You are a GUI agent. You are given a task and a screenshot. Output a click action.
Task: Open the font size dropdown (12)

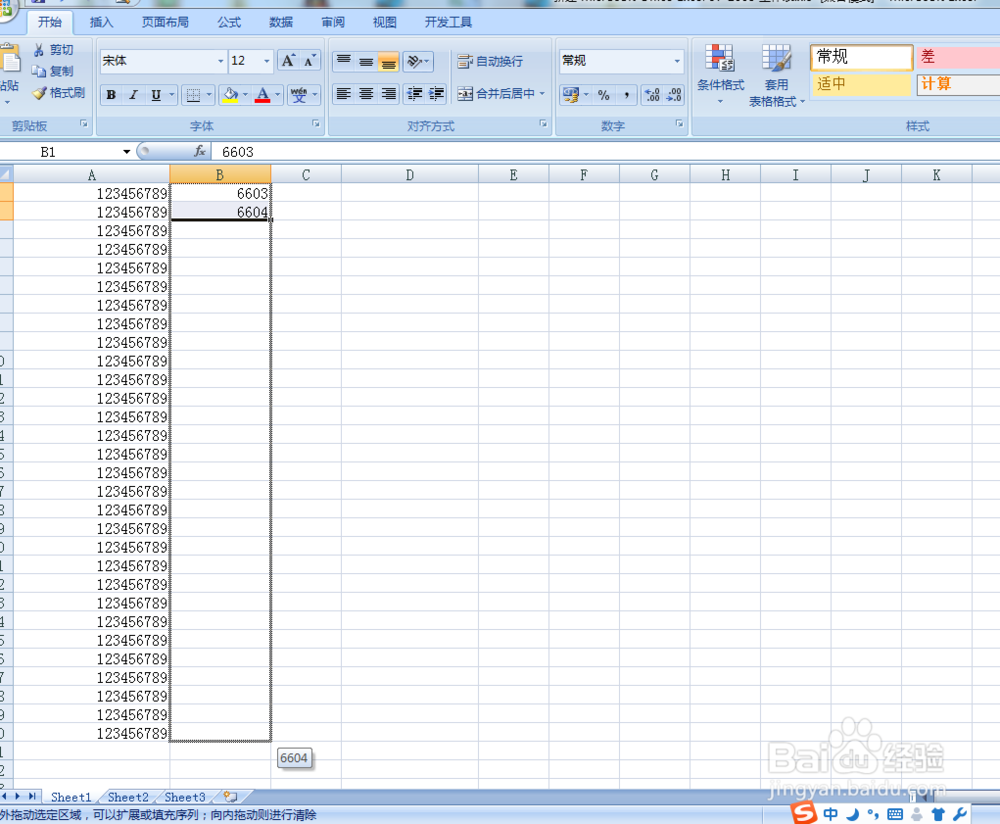[x=267, y=61]
